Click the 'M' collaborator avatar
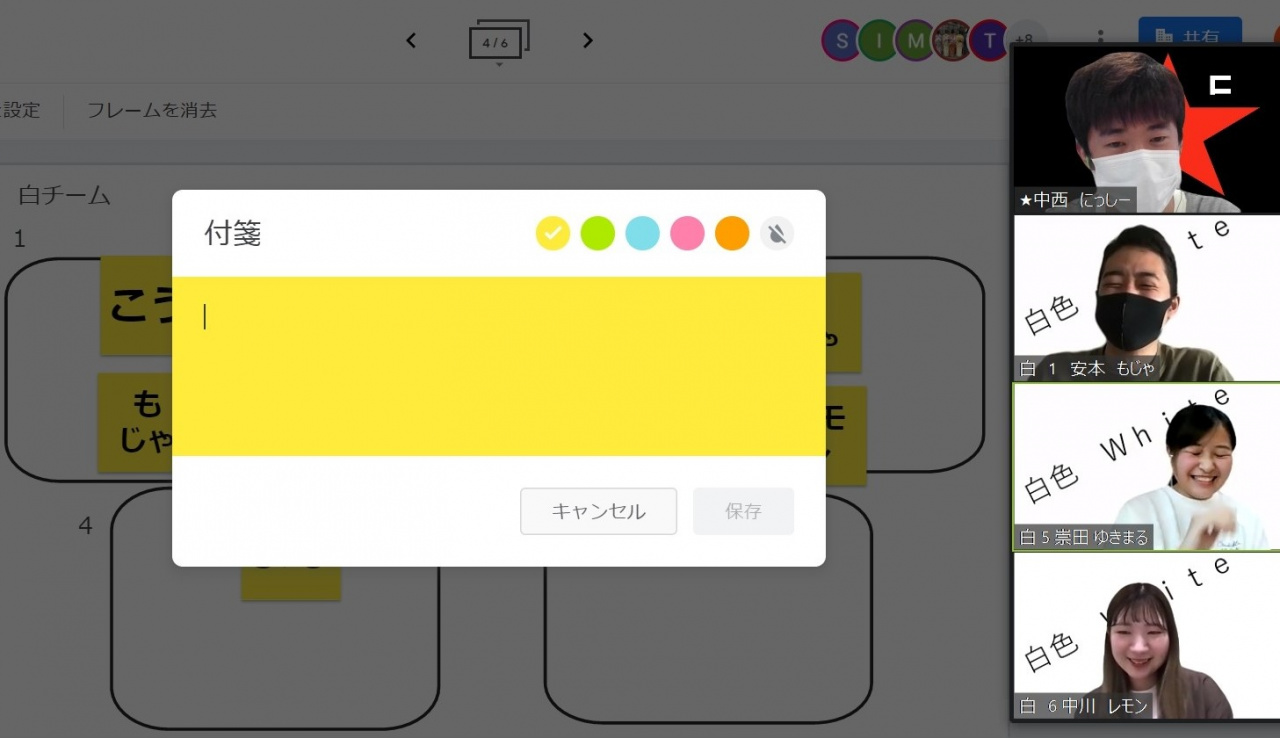Viewport: 1280px width, 738px height. coord(915,41)
